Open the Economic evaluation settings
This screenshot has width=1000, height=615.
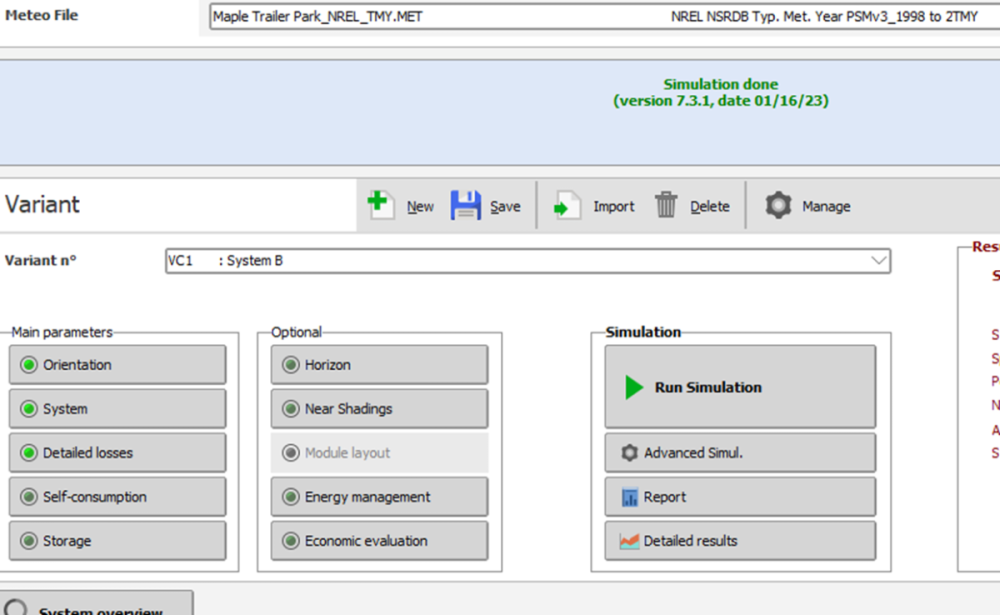pyautogui.click(x=379, y=541)
